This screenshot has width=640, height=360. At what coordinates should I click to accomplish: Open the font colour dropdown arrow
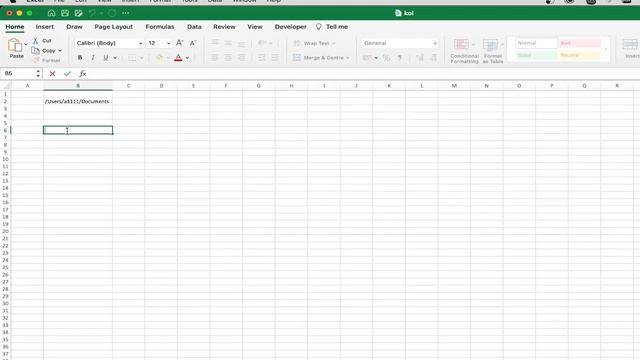pos(187,58)
